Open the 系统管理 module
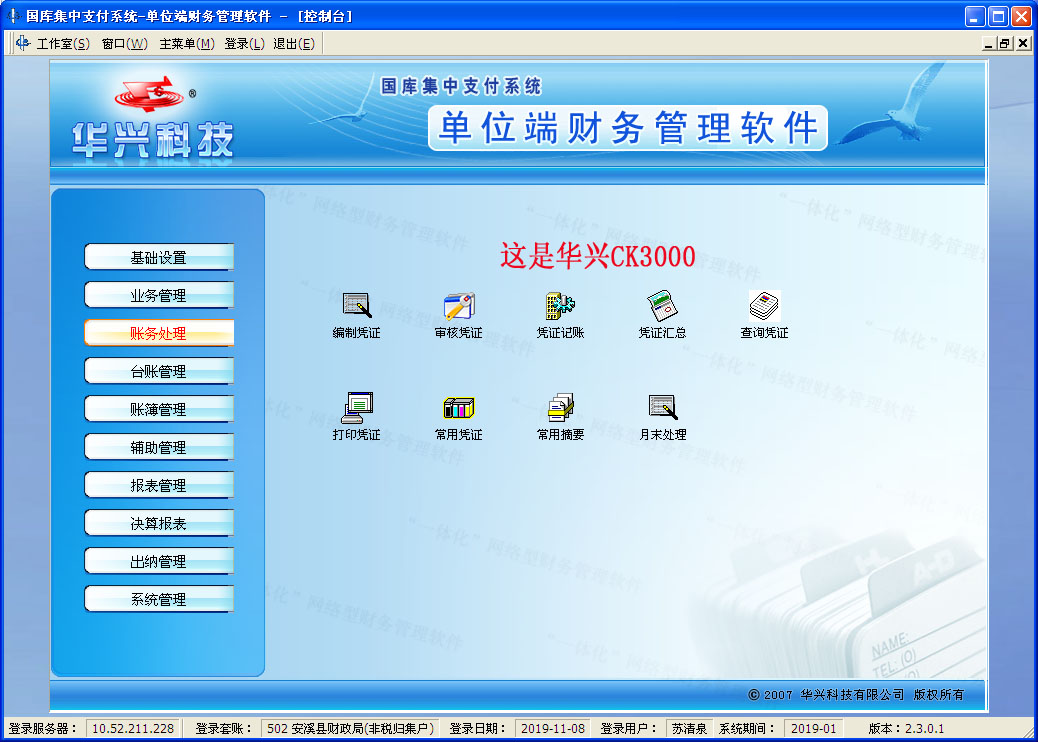This screenshot has width=1038, height=742. click(159, 600)
